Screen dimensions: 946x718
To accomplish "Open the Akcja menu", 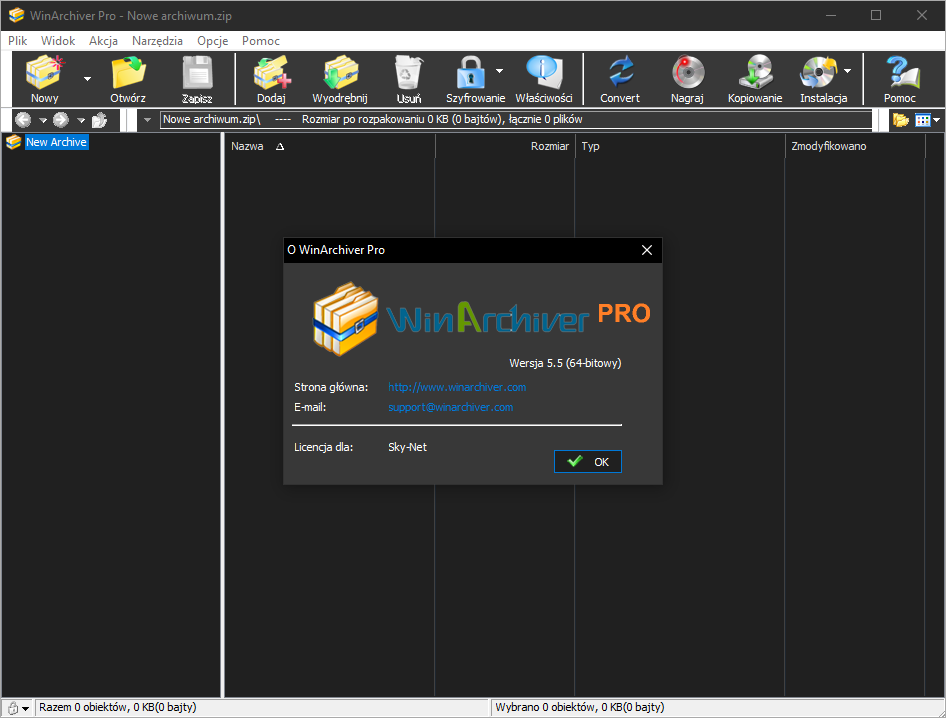I will click(103, 40).
